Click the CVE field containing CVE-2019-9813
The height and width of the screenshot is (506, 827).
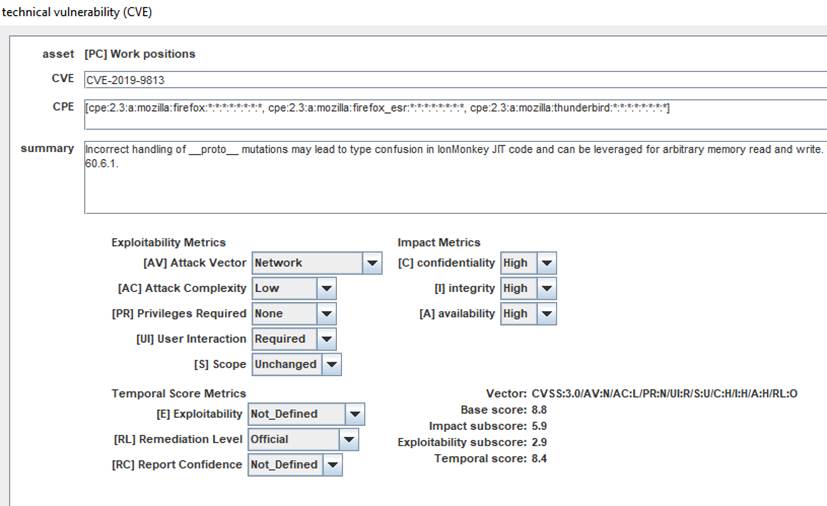(x=450, y=80)
